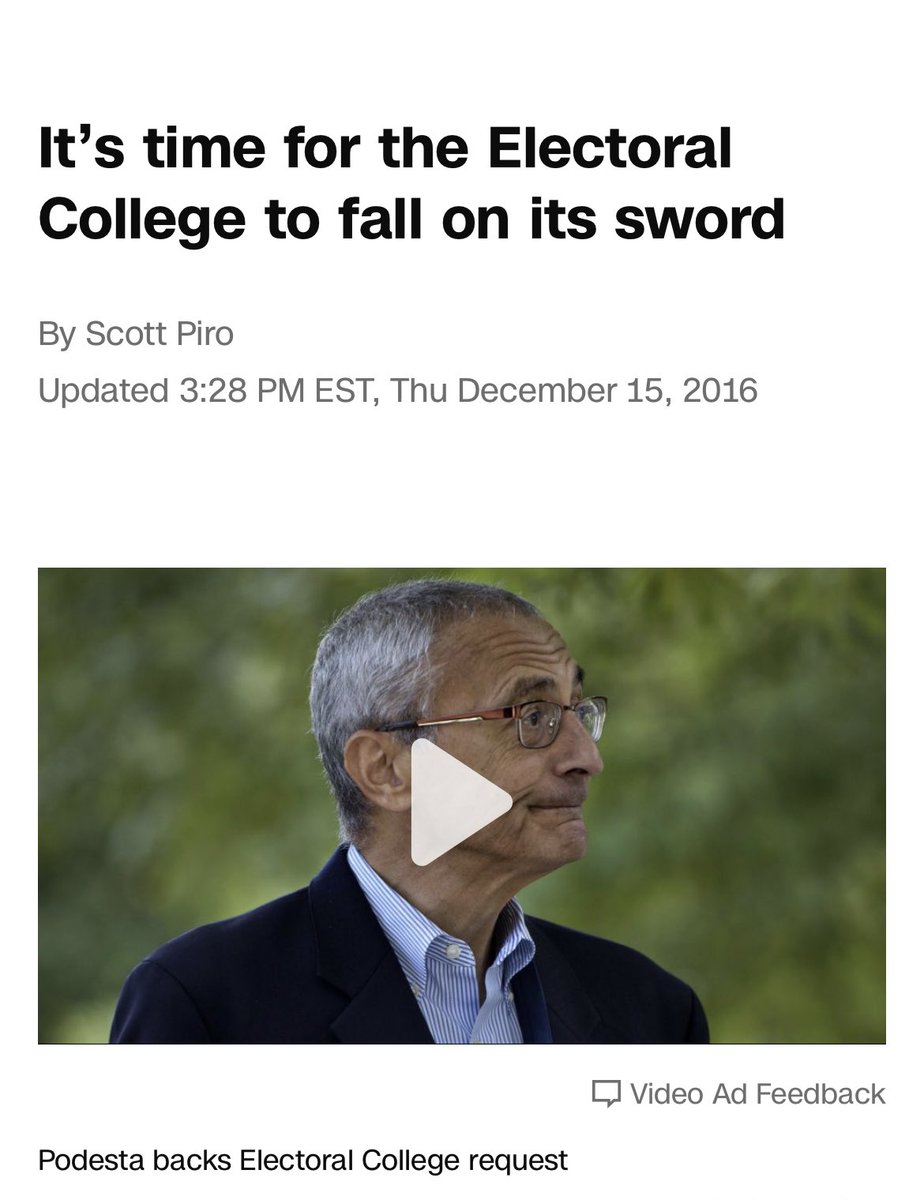Image resolution: width=924 pixels, height=1200 pixels.
Task: Play the Podesta video with the triangle button
Action: coord(460,802)
